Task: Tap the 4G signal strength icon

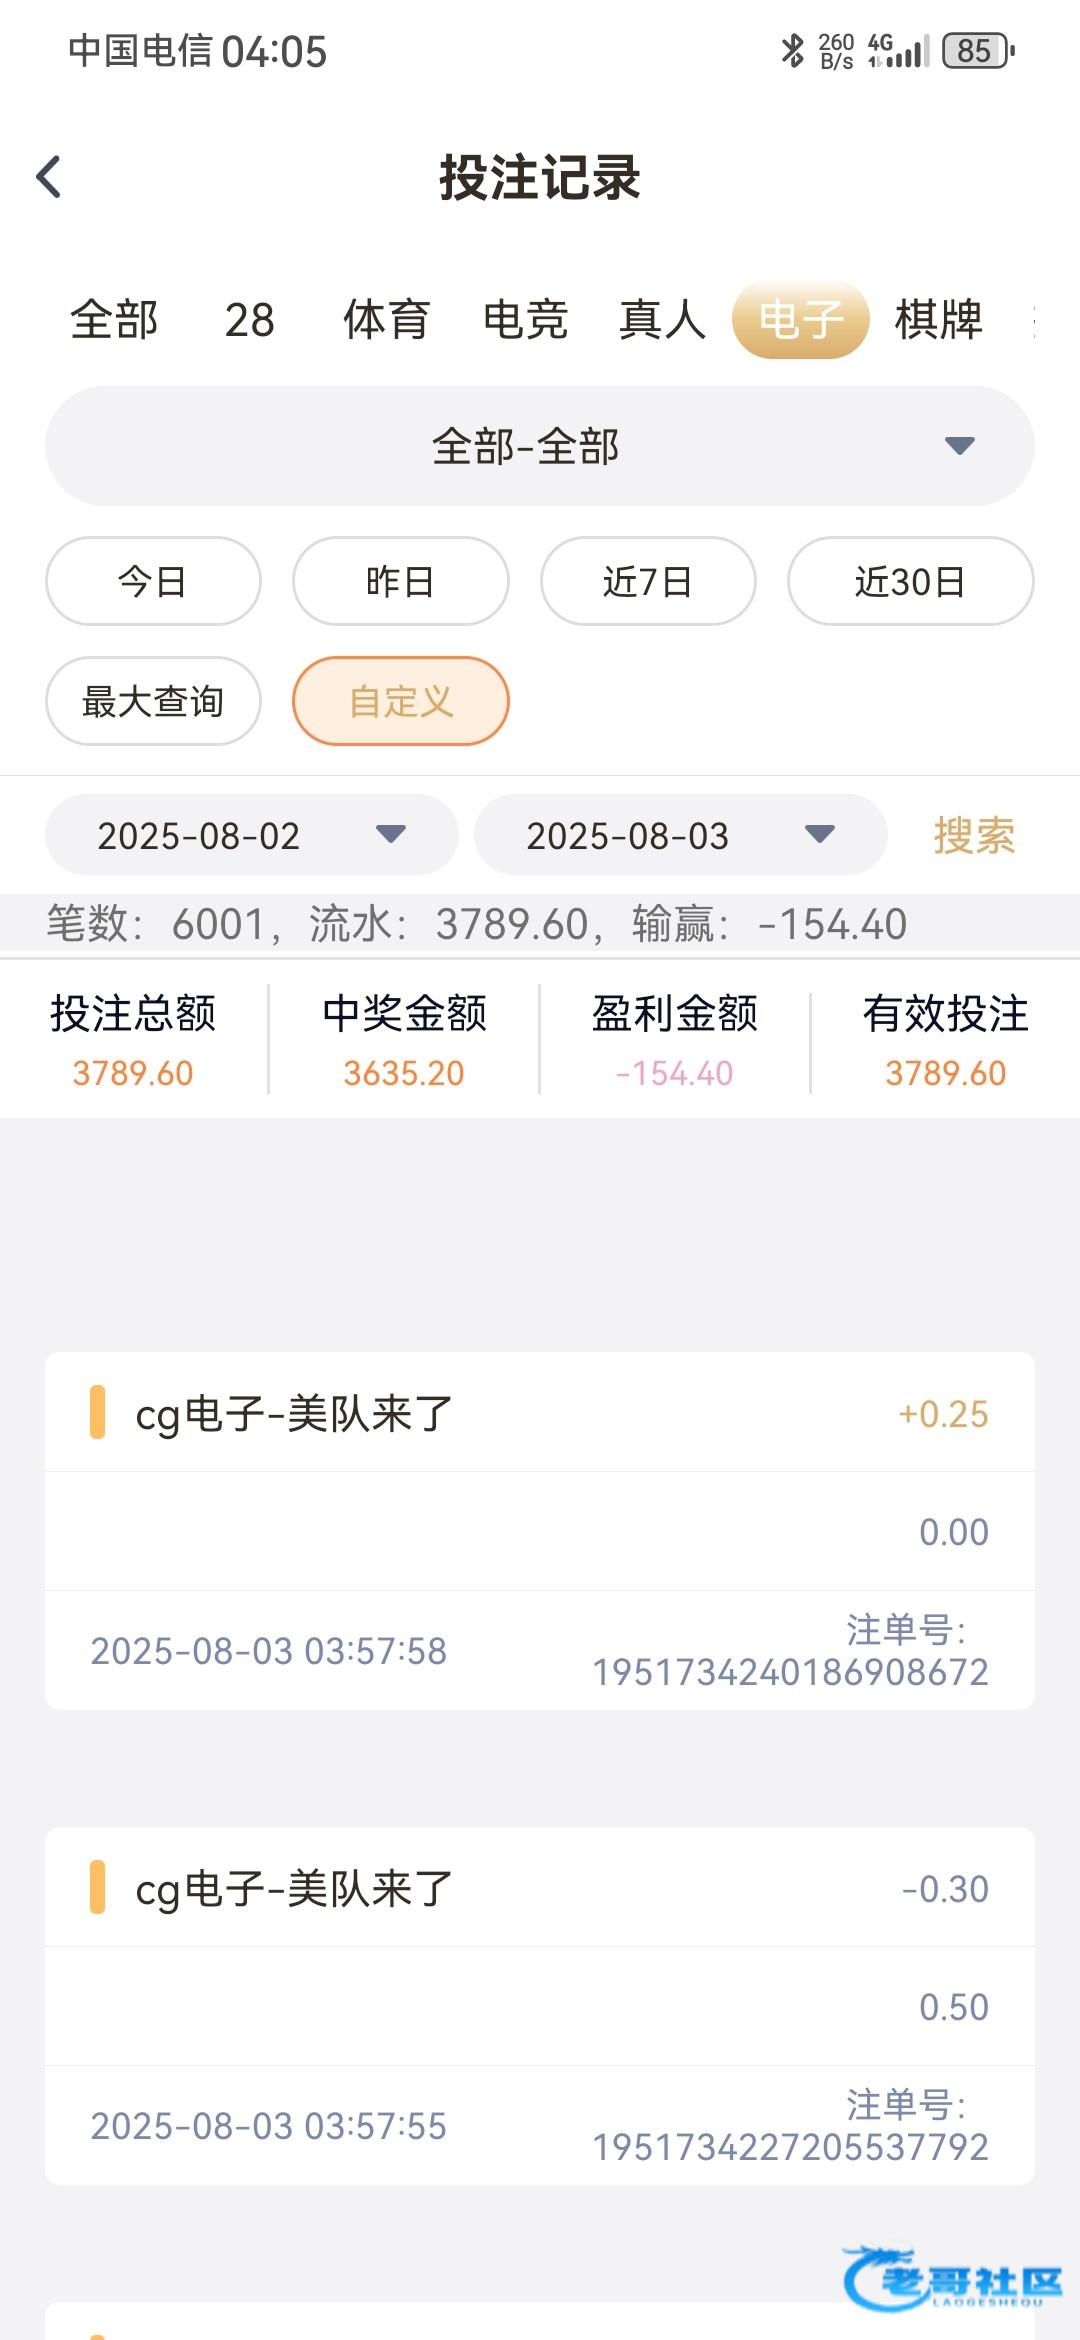Action: pyautogui.click(x=898, y=51)
